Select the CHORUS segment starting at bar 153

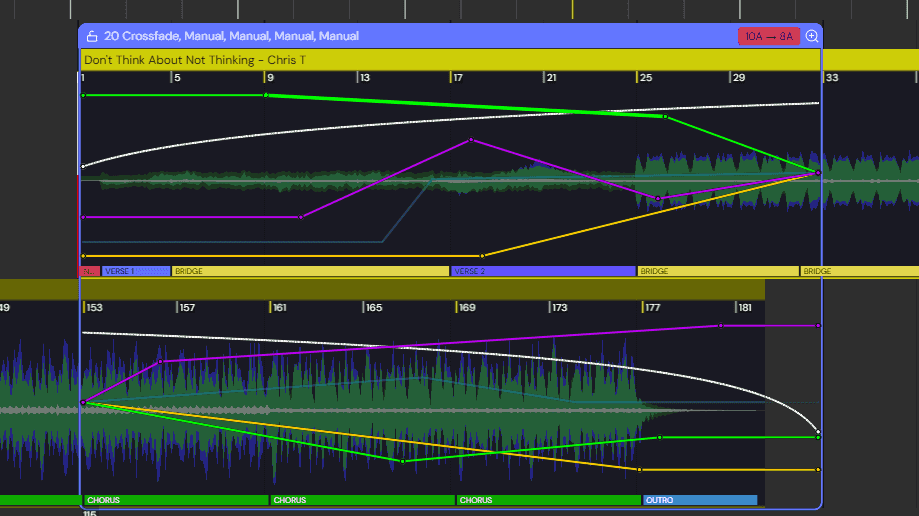click(x=175, y=500)
